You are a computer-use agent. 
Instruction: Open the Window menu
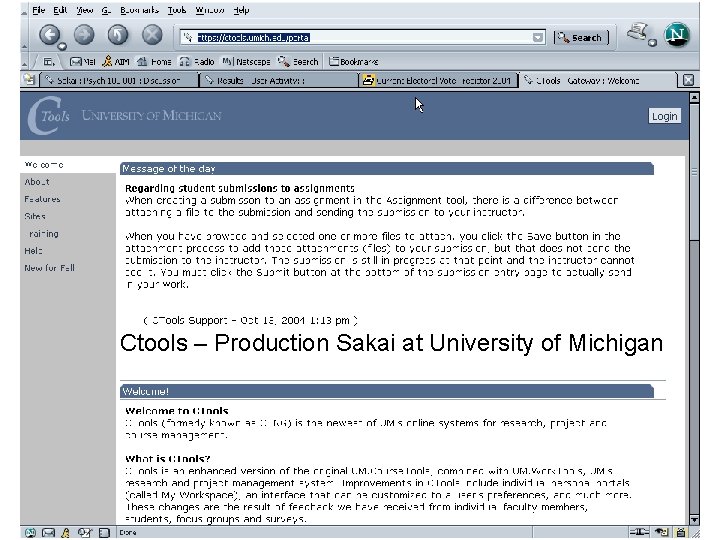pyautogui.click(x=210, y=10)
